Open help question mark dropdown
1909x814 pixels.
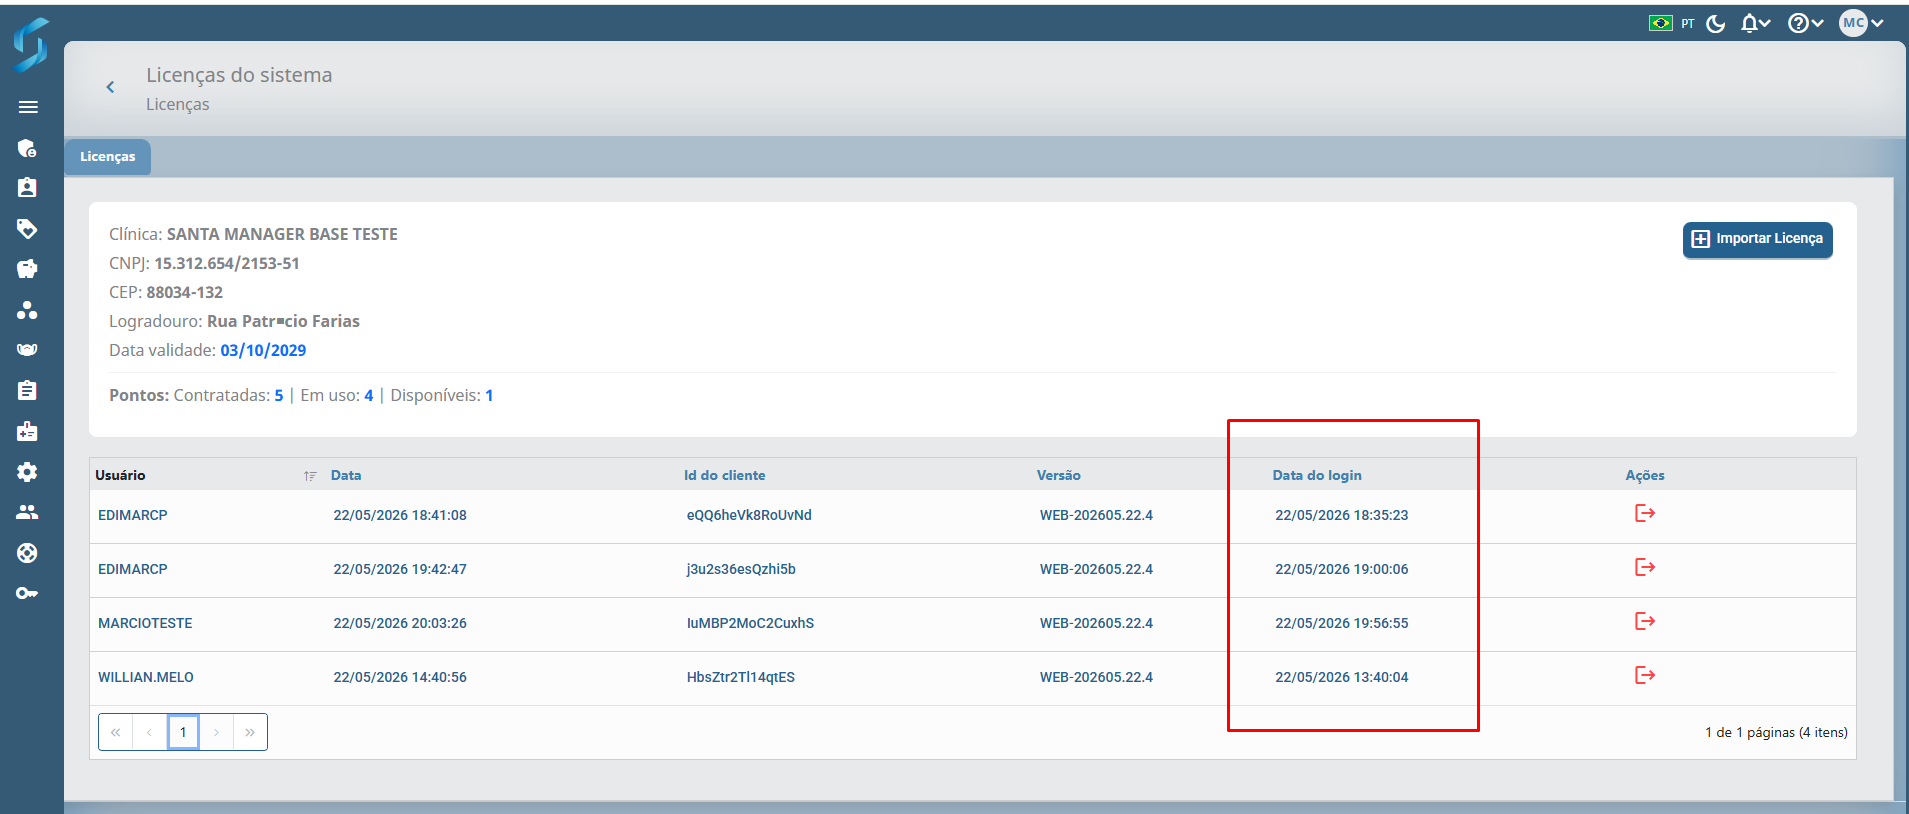click(1805, 23)
